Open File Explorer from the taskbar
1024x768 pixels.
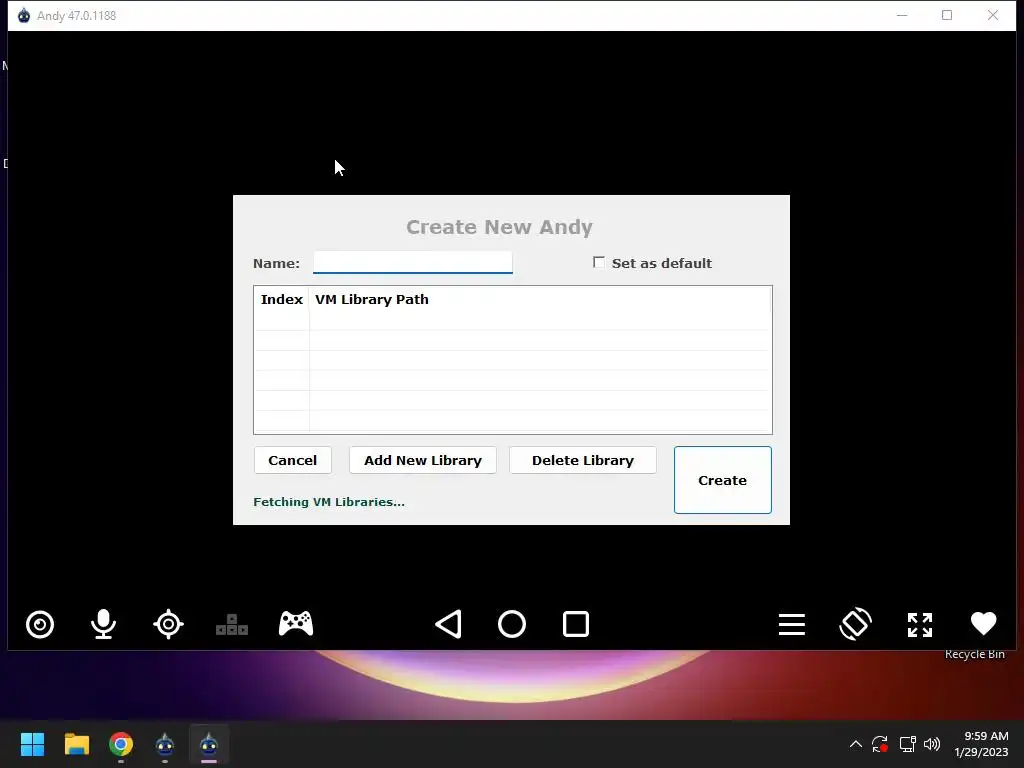(76, 744)
